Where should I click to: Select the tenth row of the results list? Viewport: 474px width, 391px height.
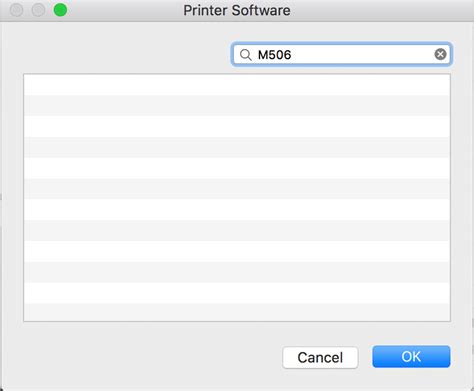237,272
